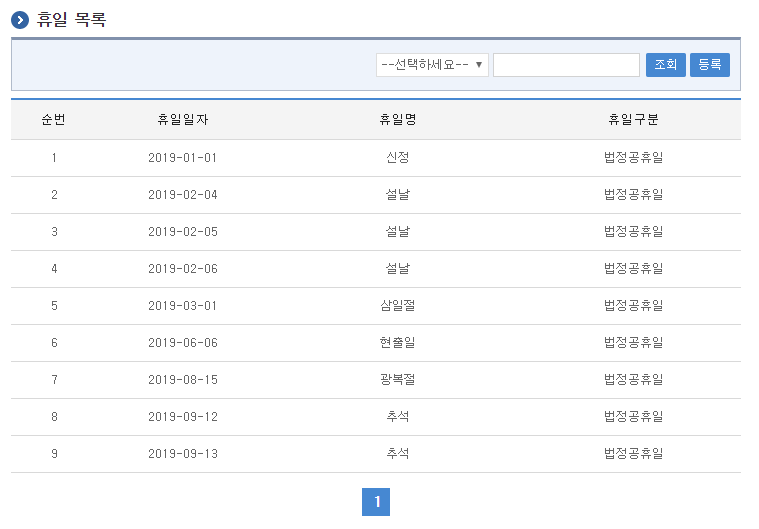The width and height of the screenshot is (759, 529).
Task: Open the 삼일절 holiday entry
Action: (397, 306)
